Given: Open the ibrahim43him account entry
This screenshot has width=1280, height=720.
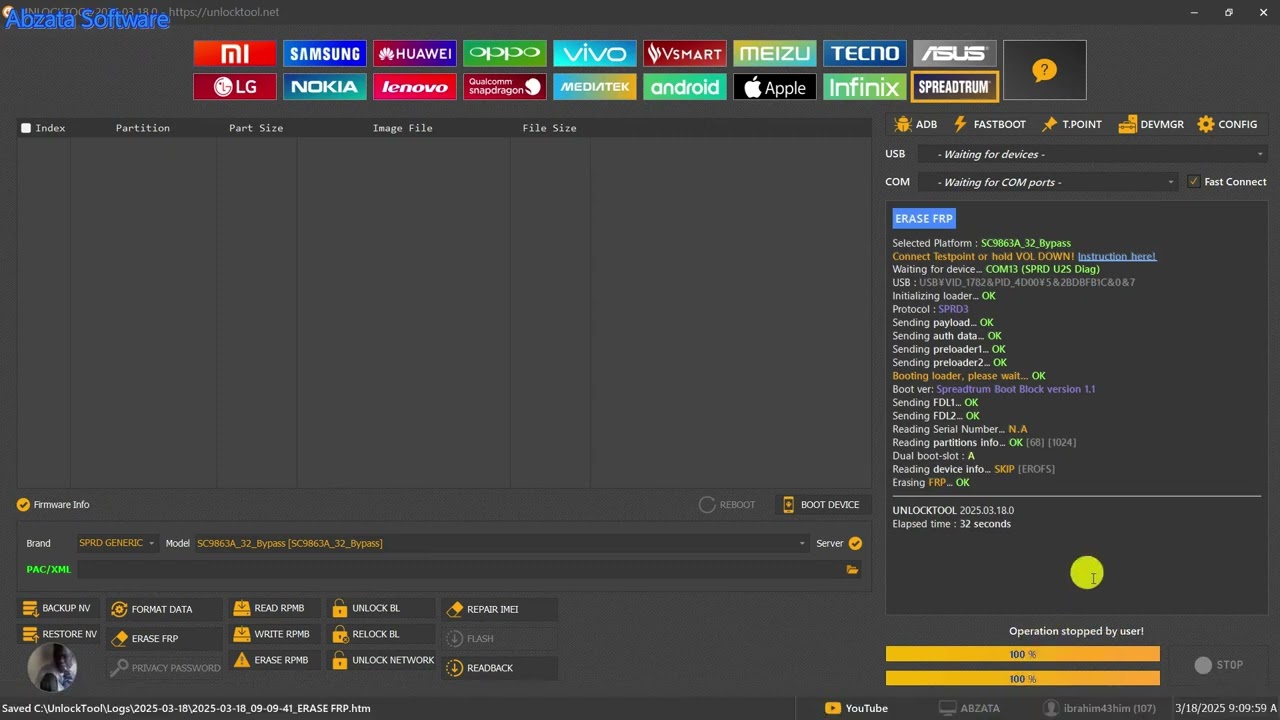Looking at the screenshot, I should [1099, 708].
